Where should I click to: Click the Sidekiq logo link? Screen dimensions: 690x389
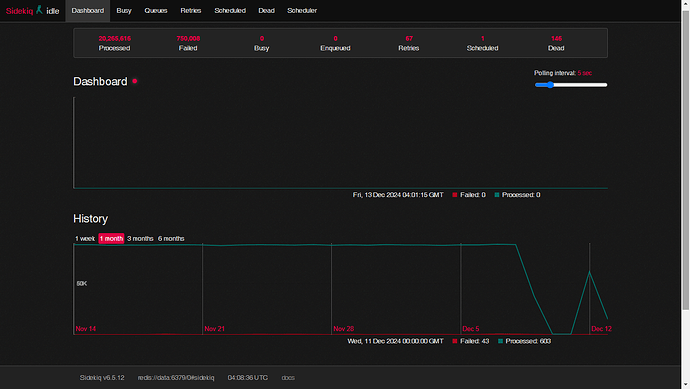click(19, 11)
